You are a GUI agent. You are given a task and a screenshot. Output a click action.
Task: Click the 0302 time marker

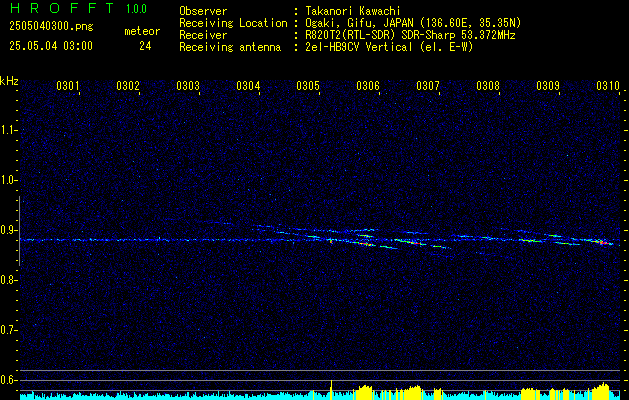[128, 86]
